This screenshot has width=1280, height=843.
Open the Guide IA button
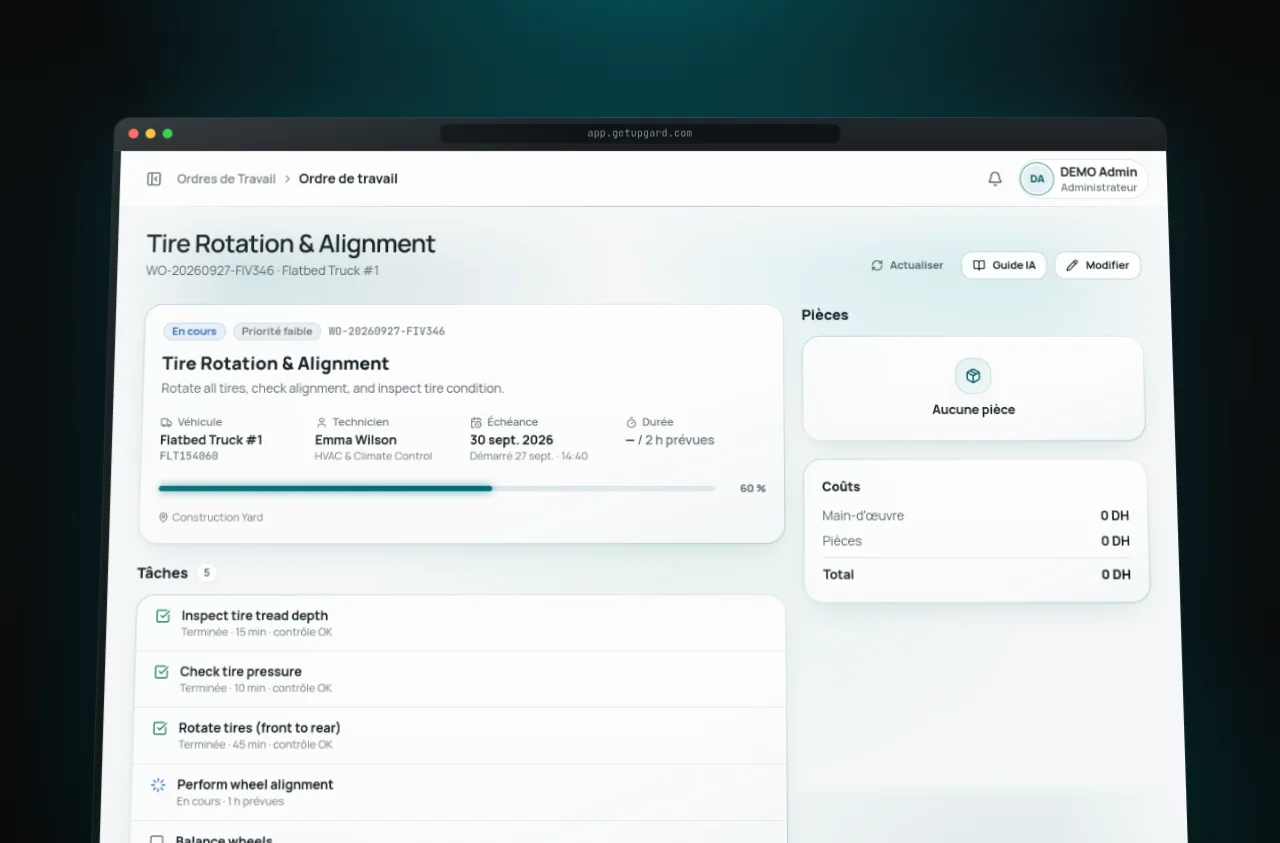(x=1004, y=265)
